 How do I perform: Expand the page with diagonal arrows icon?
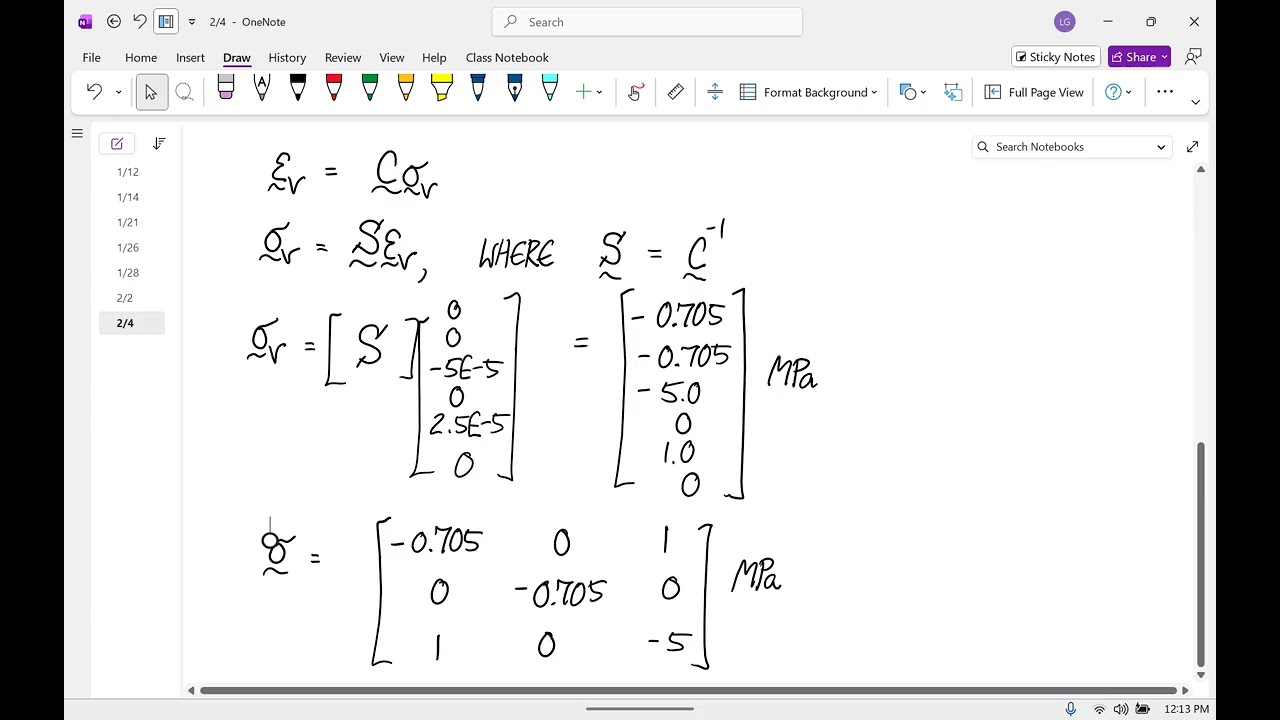(x=1192, y=147)
